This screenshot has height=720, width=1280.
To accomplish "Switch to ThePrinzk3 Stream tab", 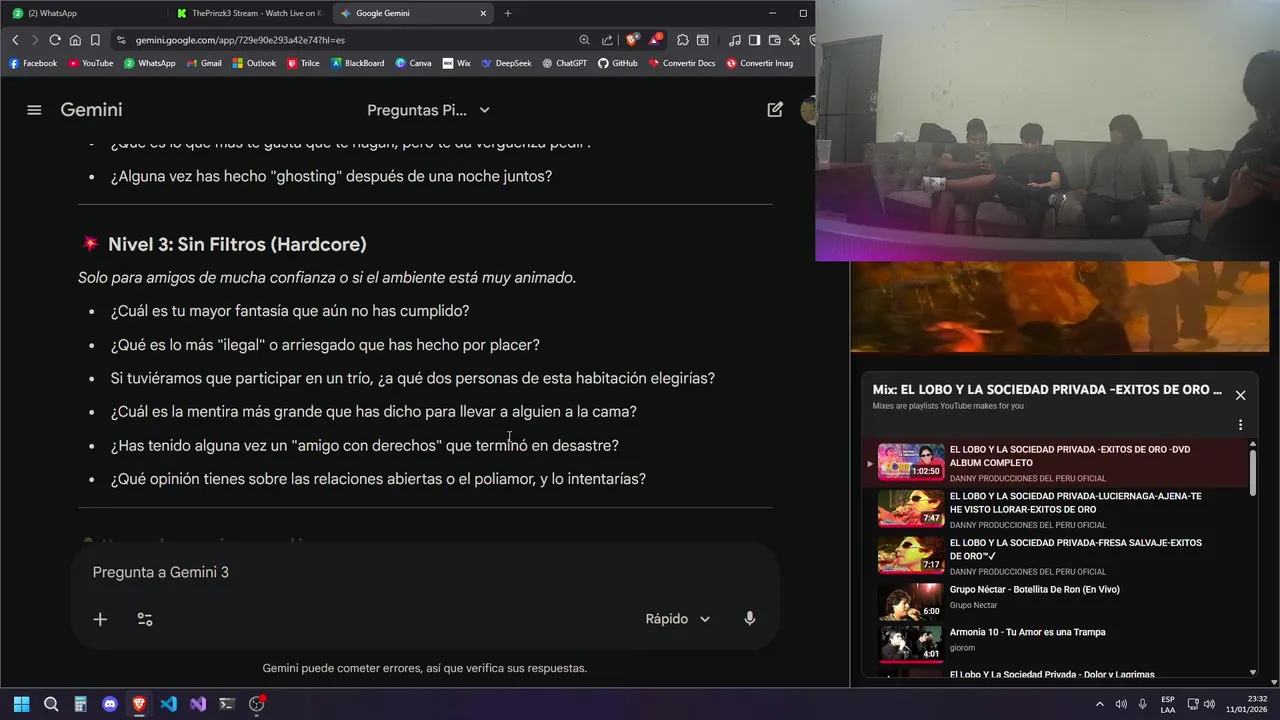I will pos(249,13).
